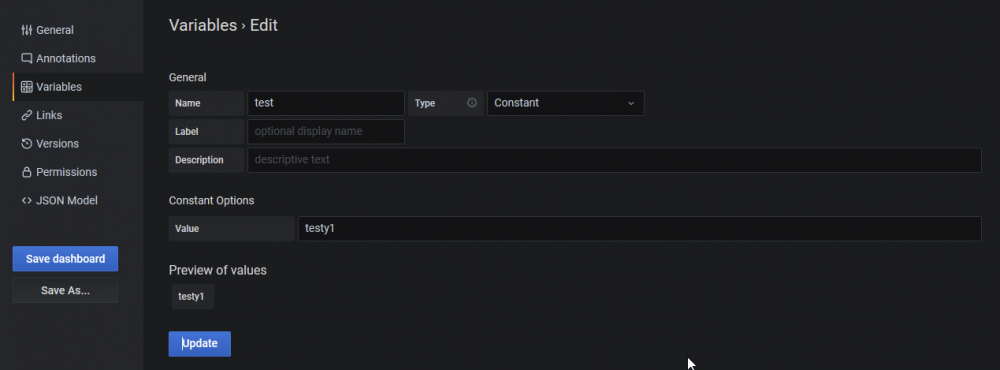Click the JSON Model code icon

26,200
